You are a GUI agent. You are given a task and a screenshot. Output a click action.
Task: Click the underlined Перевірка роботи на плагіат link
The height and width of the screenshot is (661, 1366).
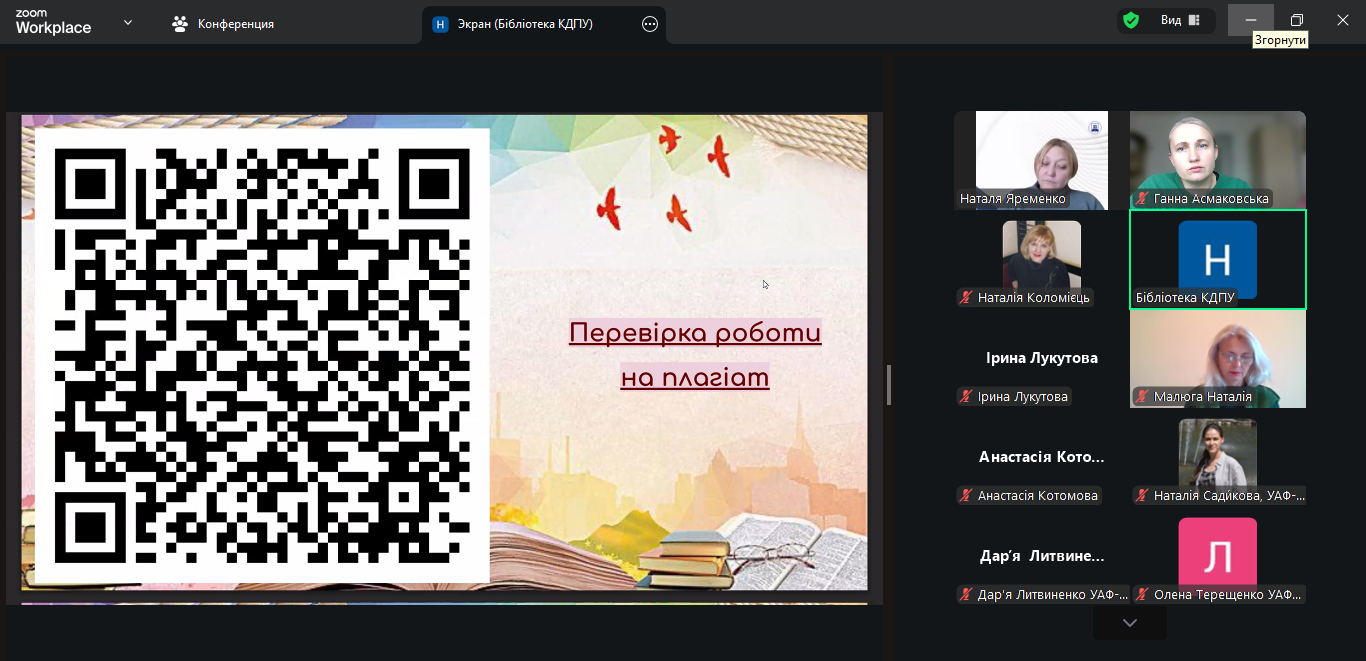(x=695, y=354)
